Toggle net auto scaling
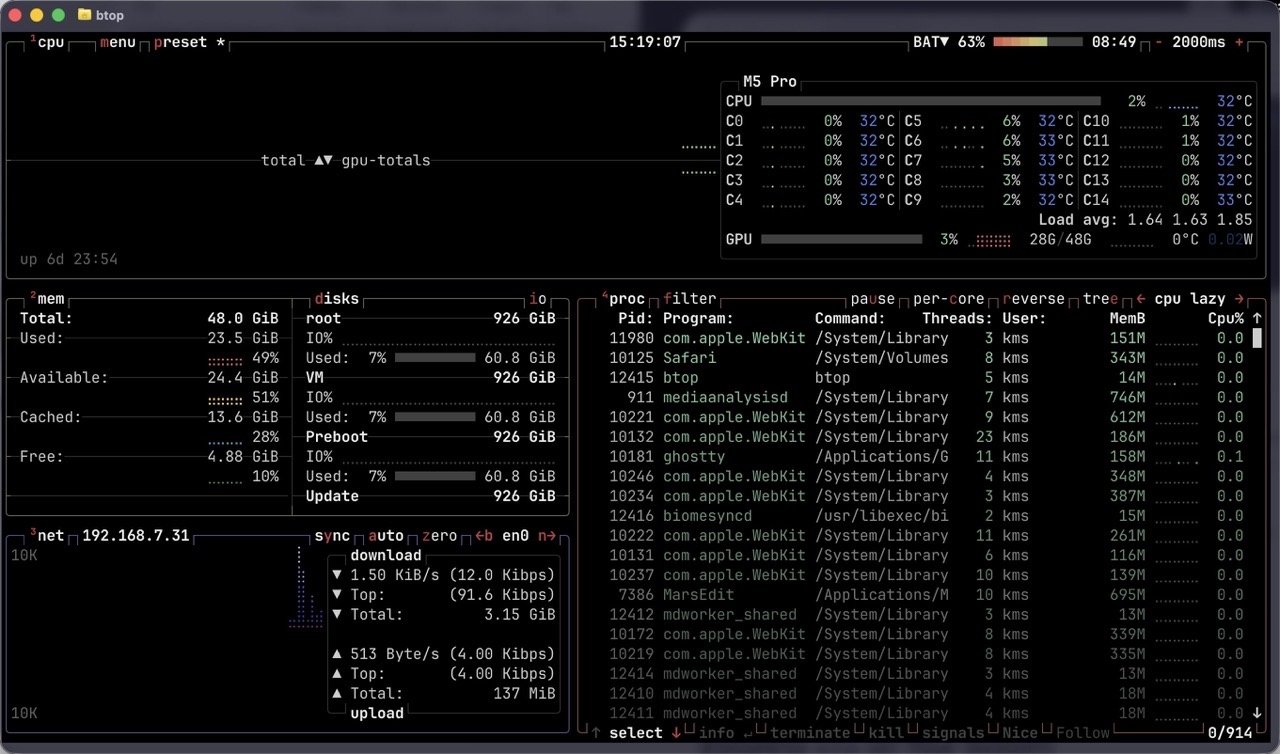This screenshot has height=754, width=1280. pos(386,536)
